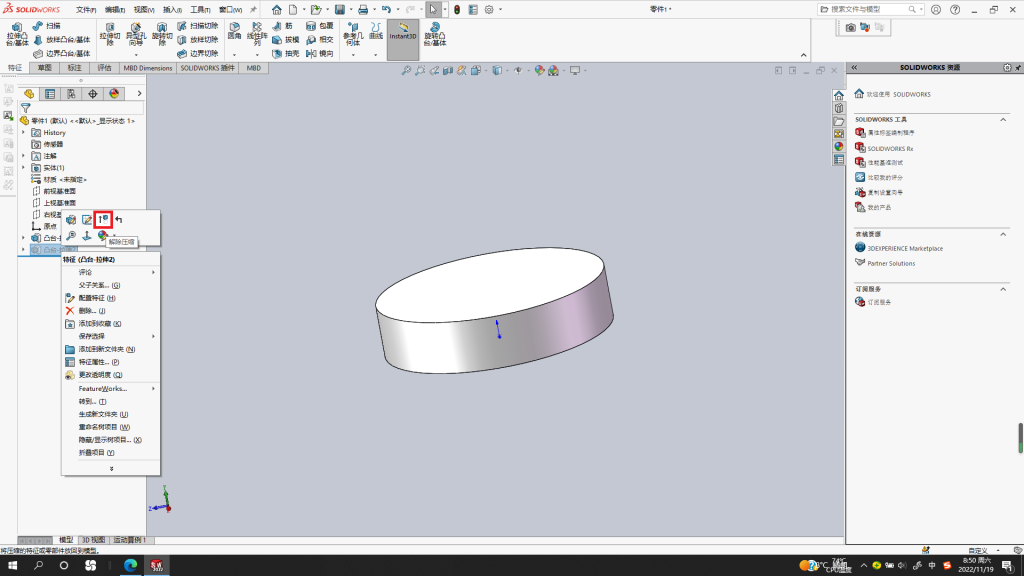Viewport: 1024px width, 576px height.
Task: Select the Extruded Boss/Base (拉伸凸台/基体) tool
Action: tap(17, 35)
